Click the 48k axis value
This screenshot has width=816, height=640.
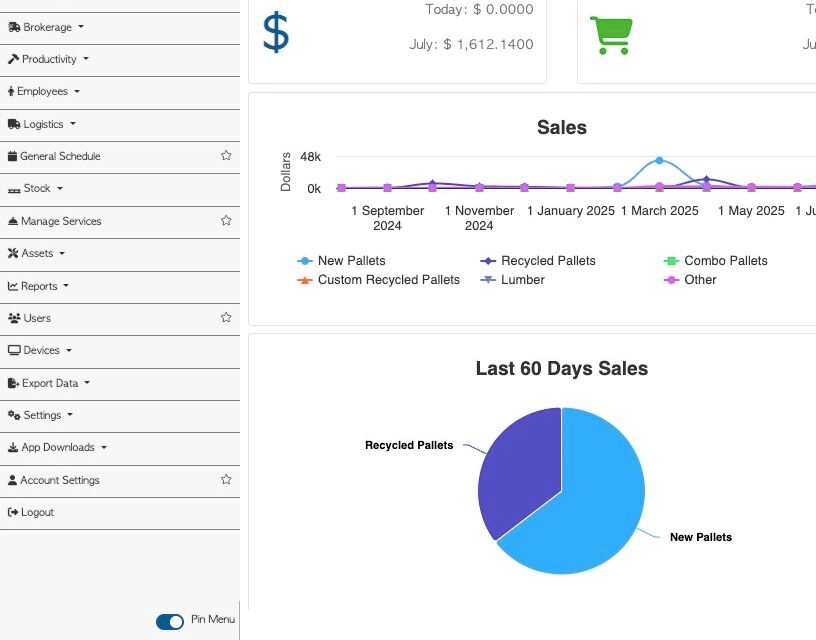click(311, 157)
